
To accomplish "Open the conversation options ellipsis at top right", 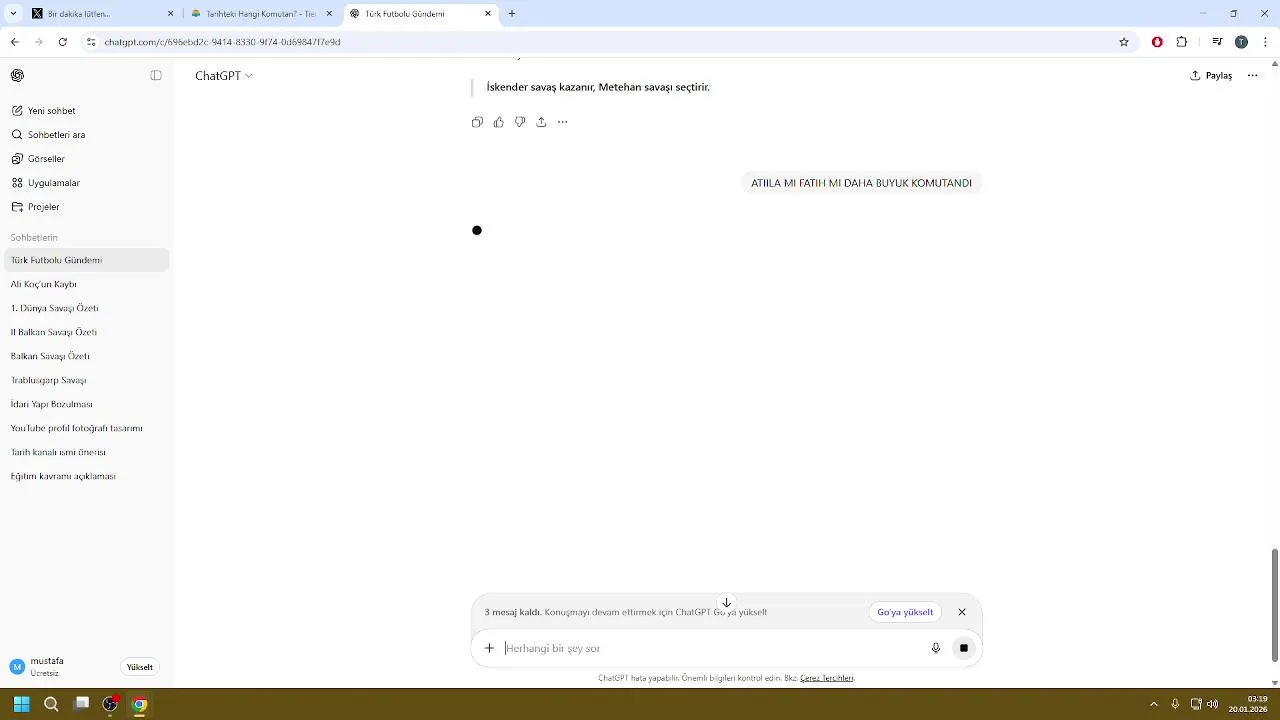I will [1252, 75].
